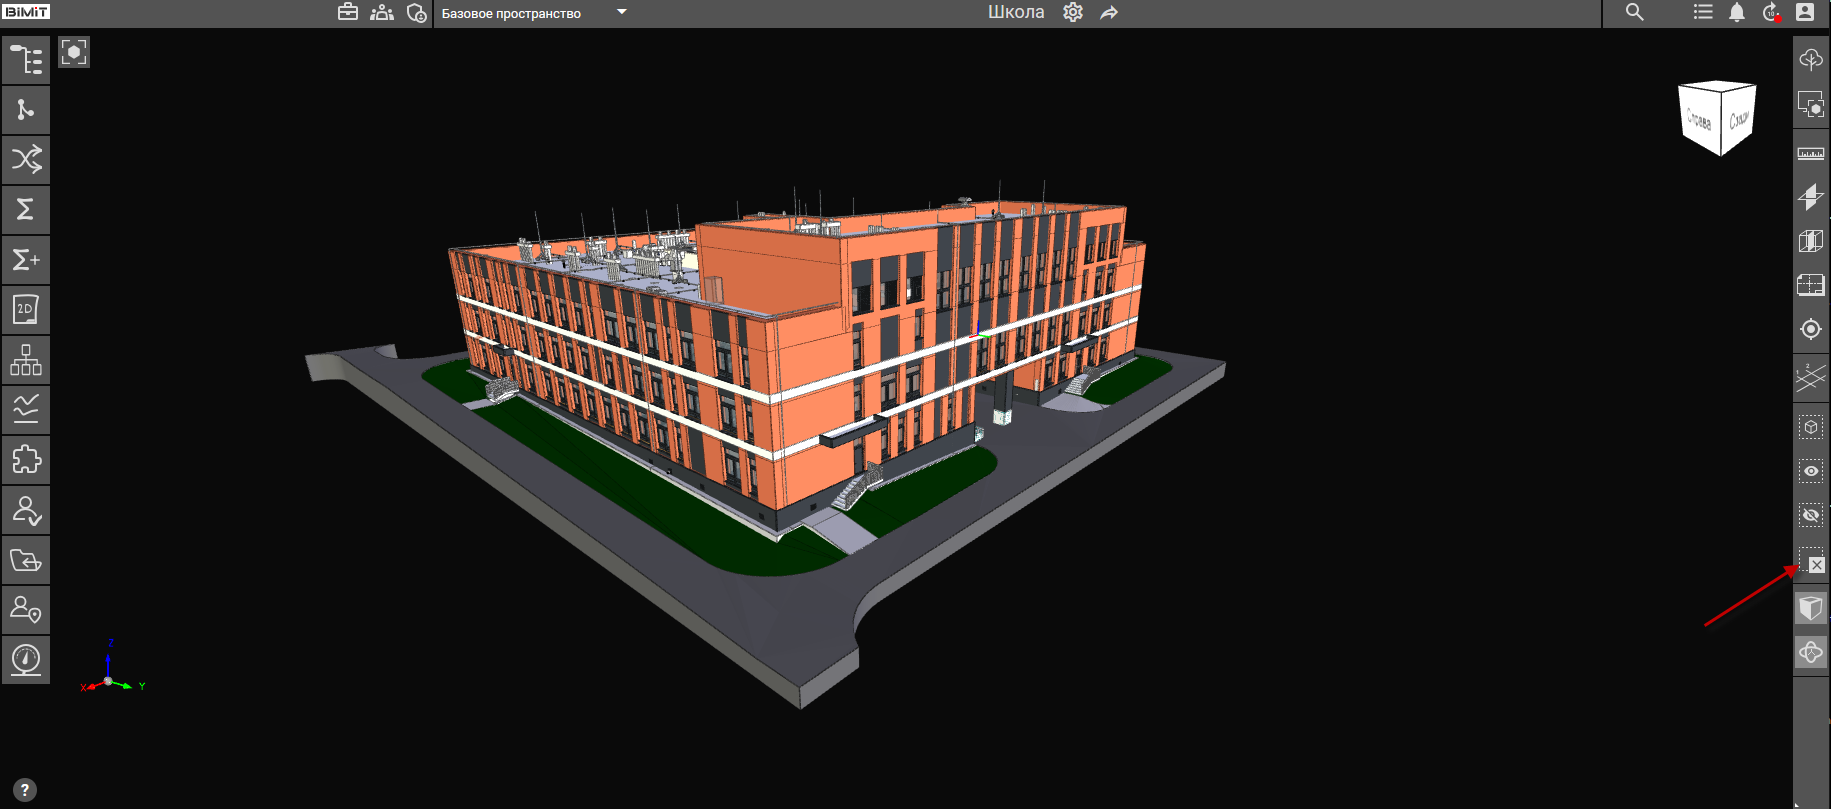Open the puzzle piece plugins panel
1831x809 pixels.
coord(26,460)
